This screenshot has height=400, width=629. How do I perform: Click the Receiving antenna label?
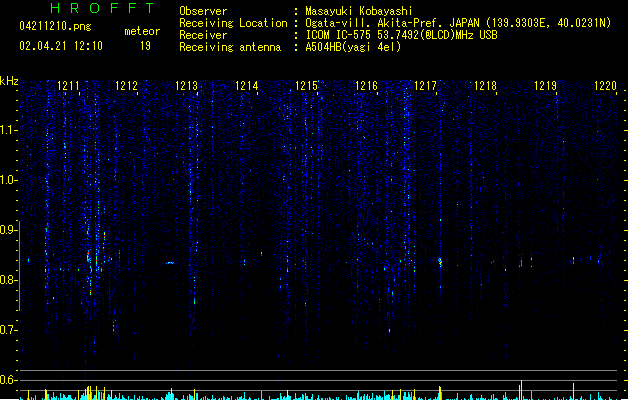[230, 47]
